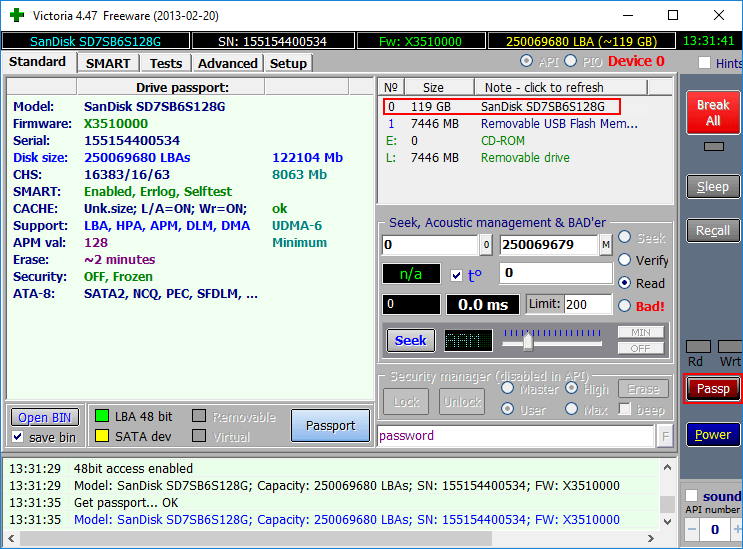
Task: Select the Bad! mode radio button
Action: [625, 306]
